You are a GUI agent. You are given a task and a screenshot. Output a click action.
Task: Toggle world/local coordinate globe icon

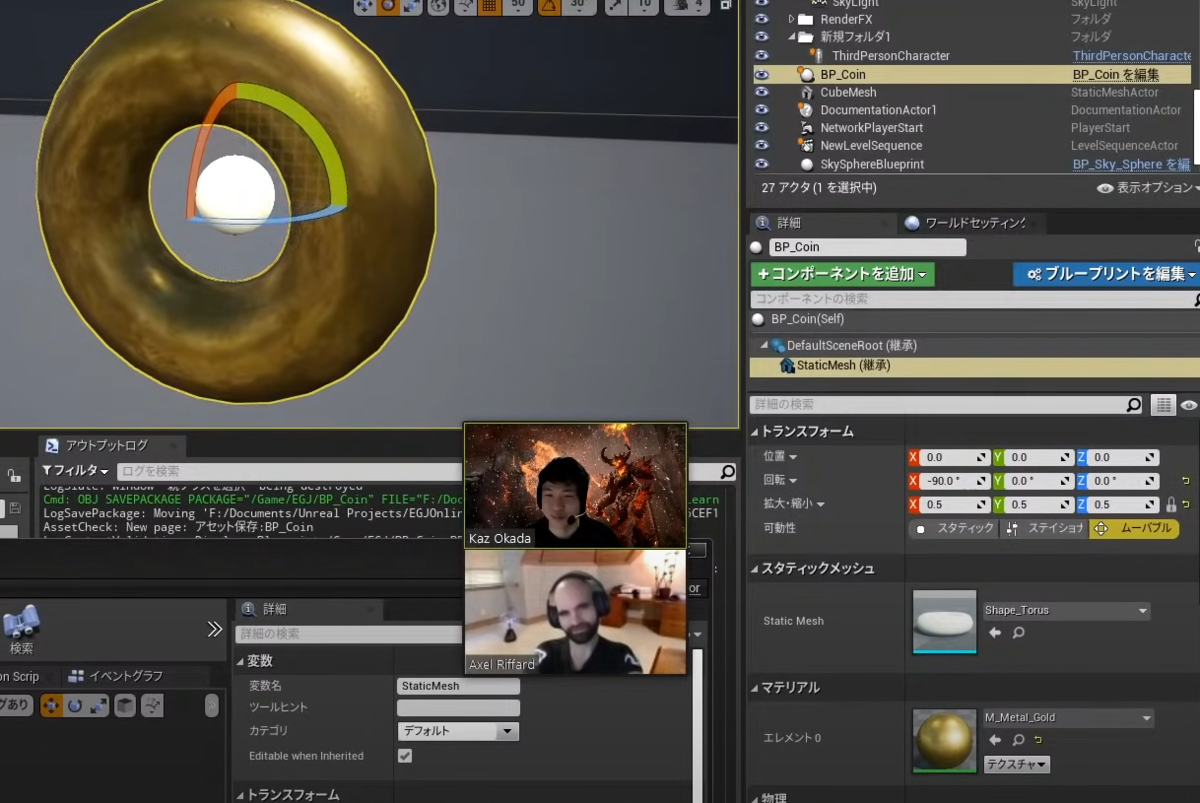(x=438, y=6)
